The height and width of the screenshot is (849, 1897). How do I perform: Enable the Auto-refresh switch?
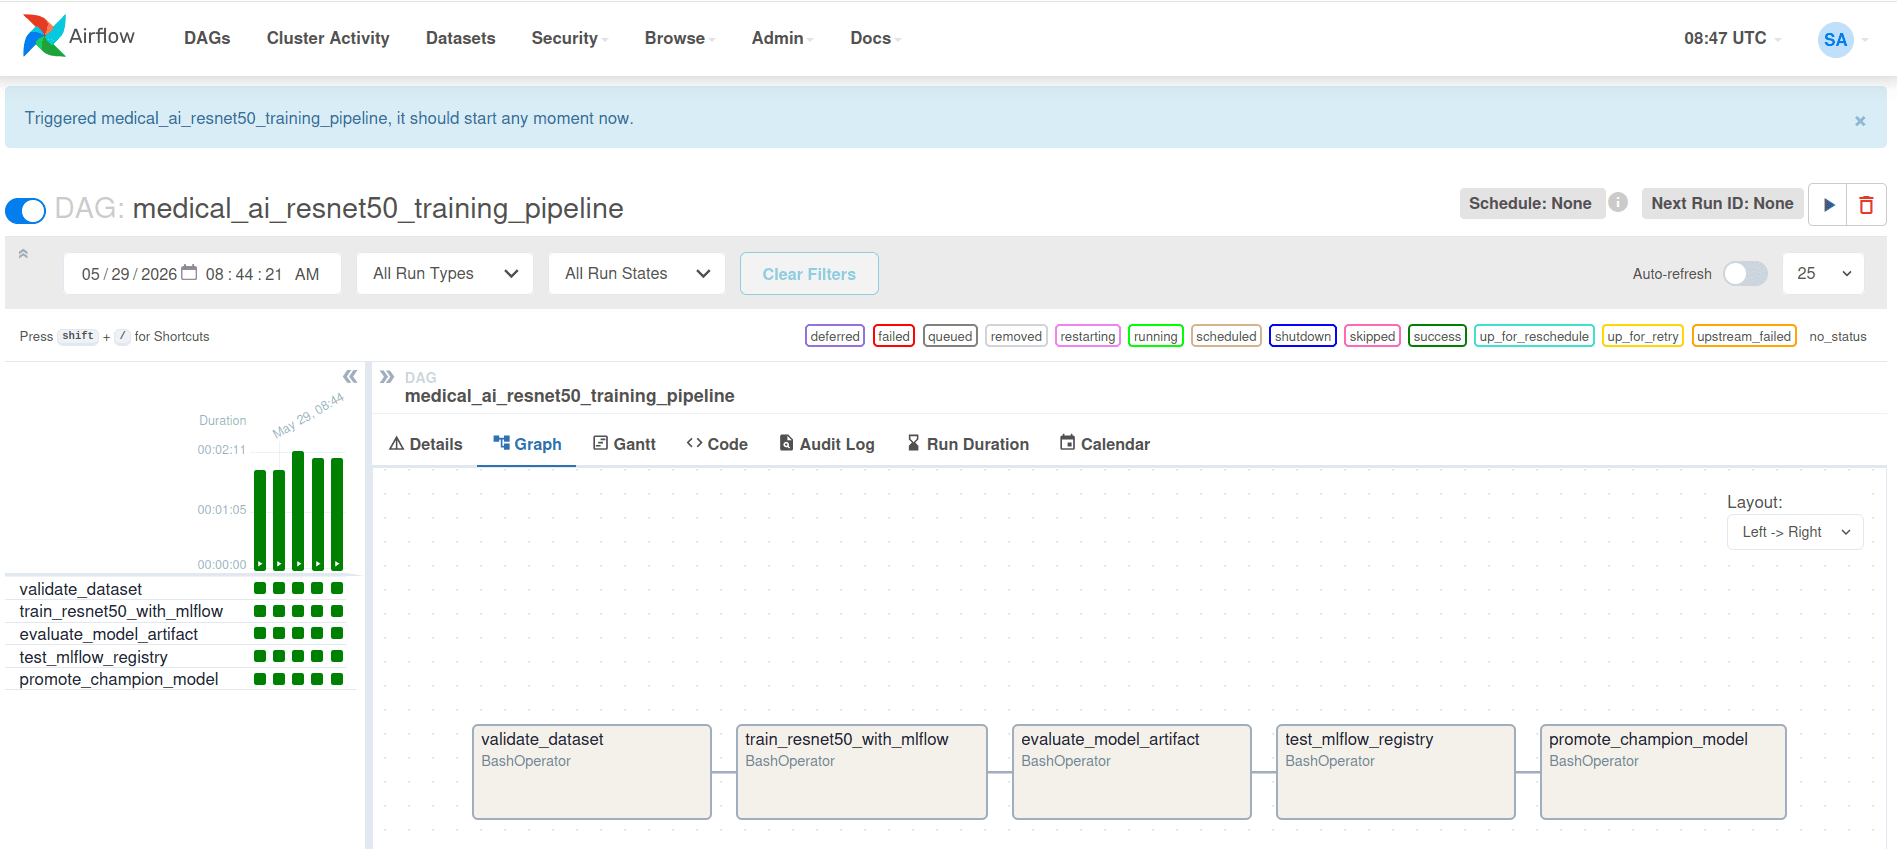coord(1745,274)
